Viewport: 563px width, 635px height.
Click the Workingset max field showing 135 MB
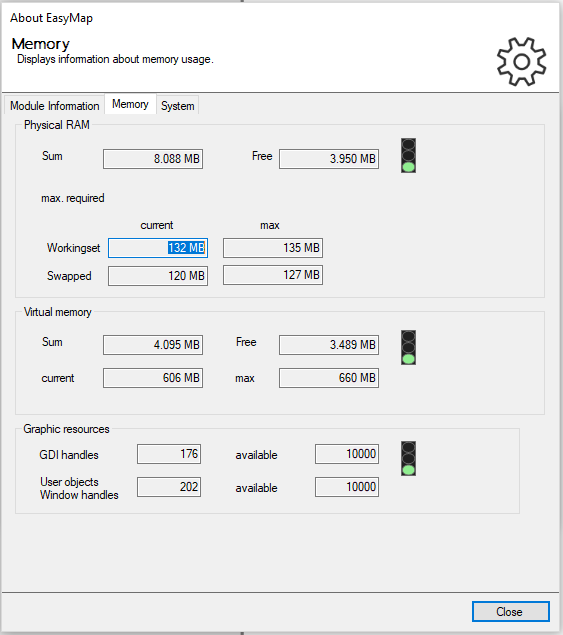[273, 248]
